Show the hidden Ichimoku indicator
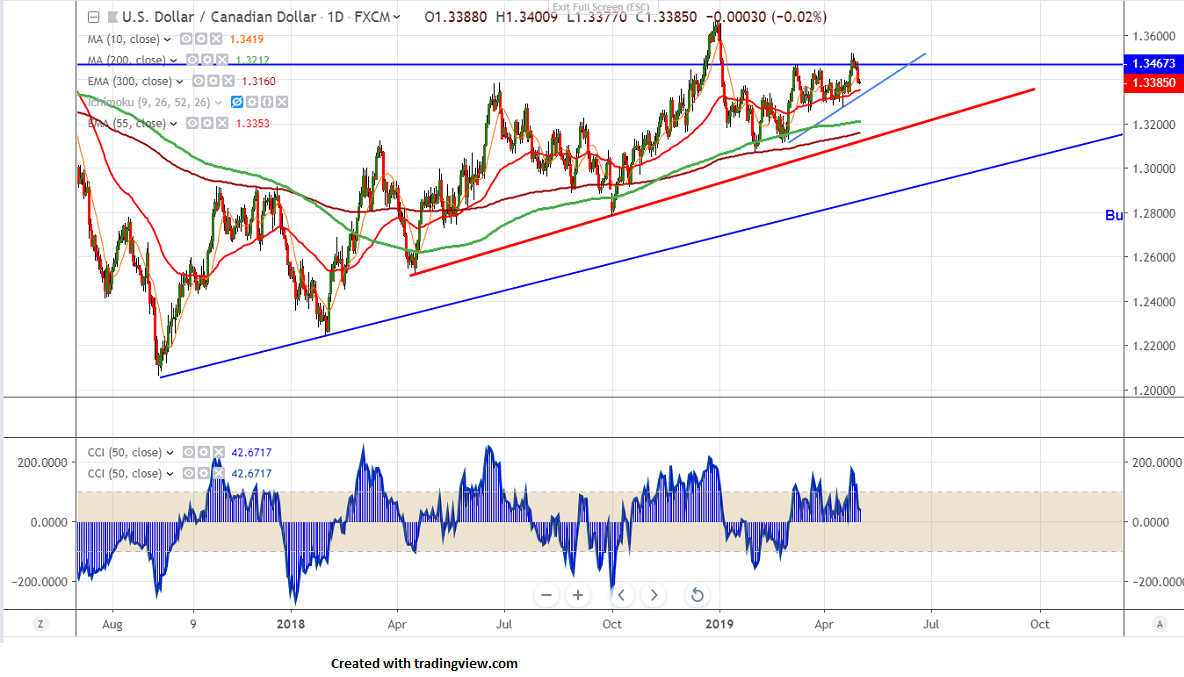The image size is (1184, 677). coord(236,102)
